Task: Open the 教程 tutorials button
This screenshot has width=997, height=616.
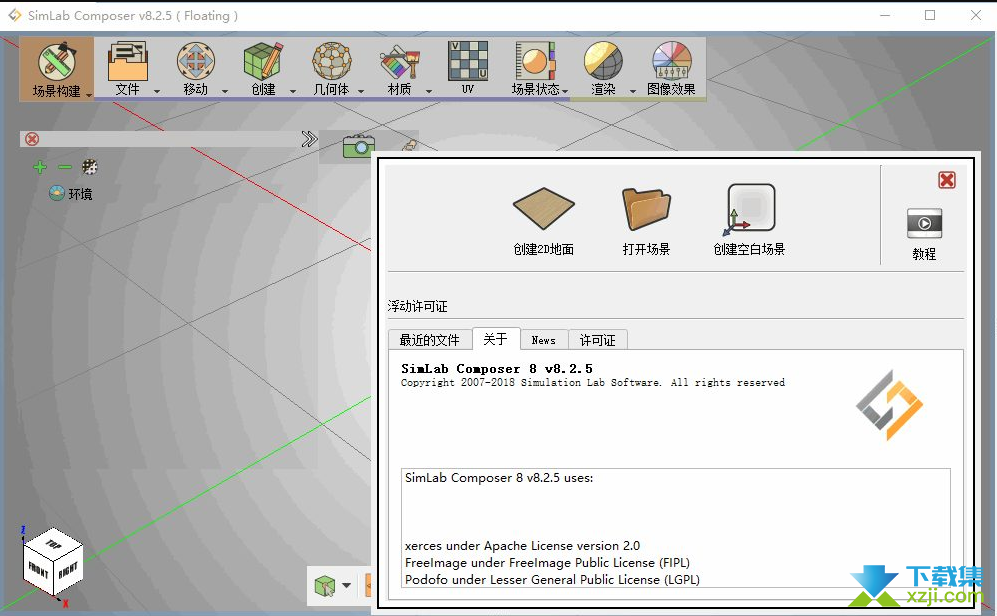Action: coord(924,234)
